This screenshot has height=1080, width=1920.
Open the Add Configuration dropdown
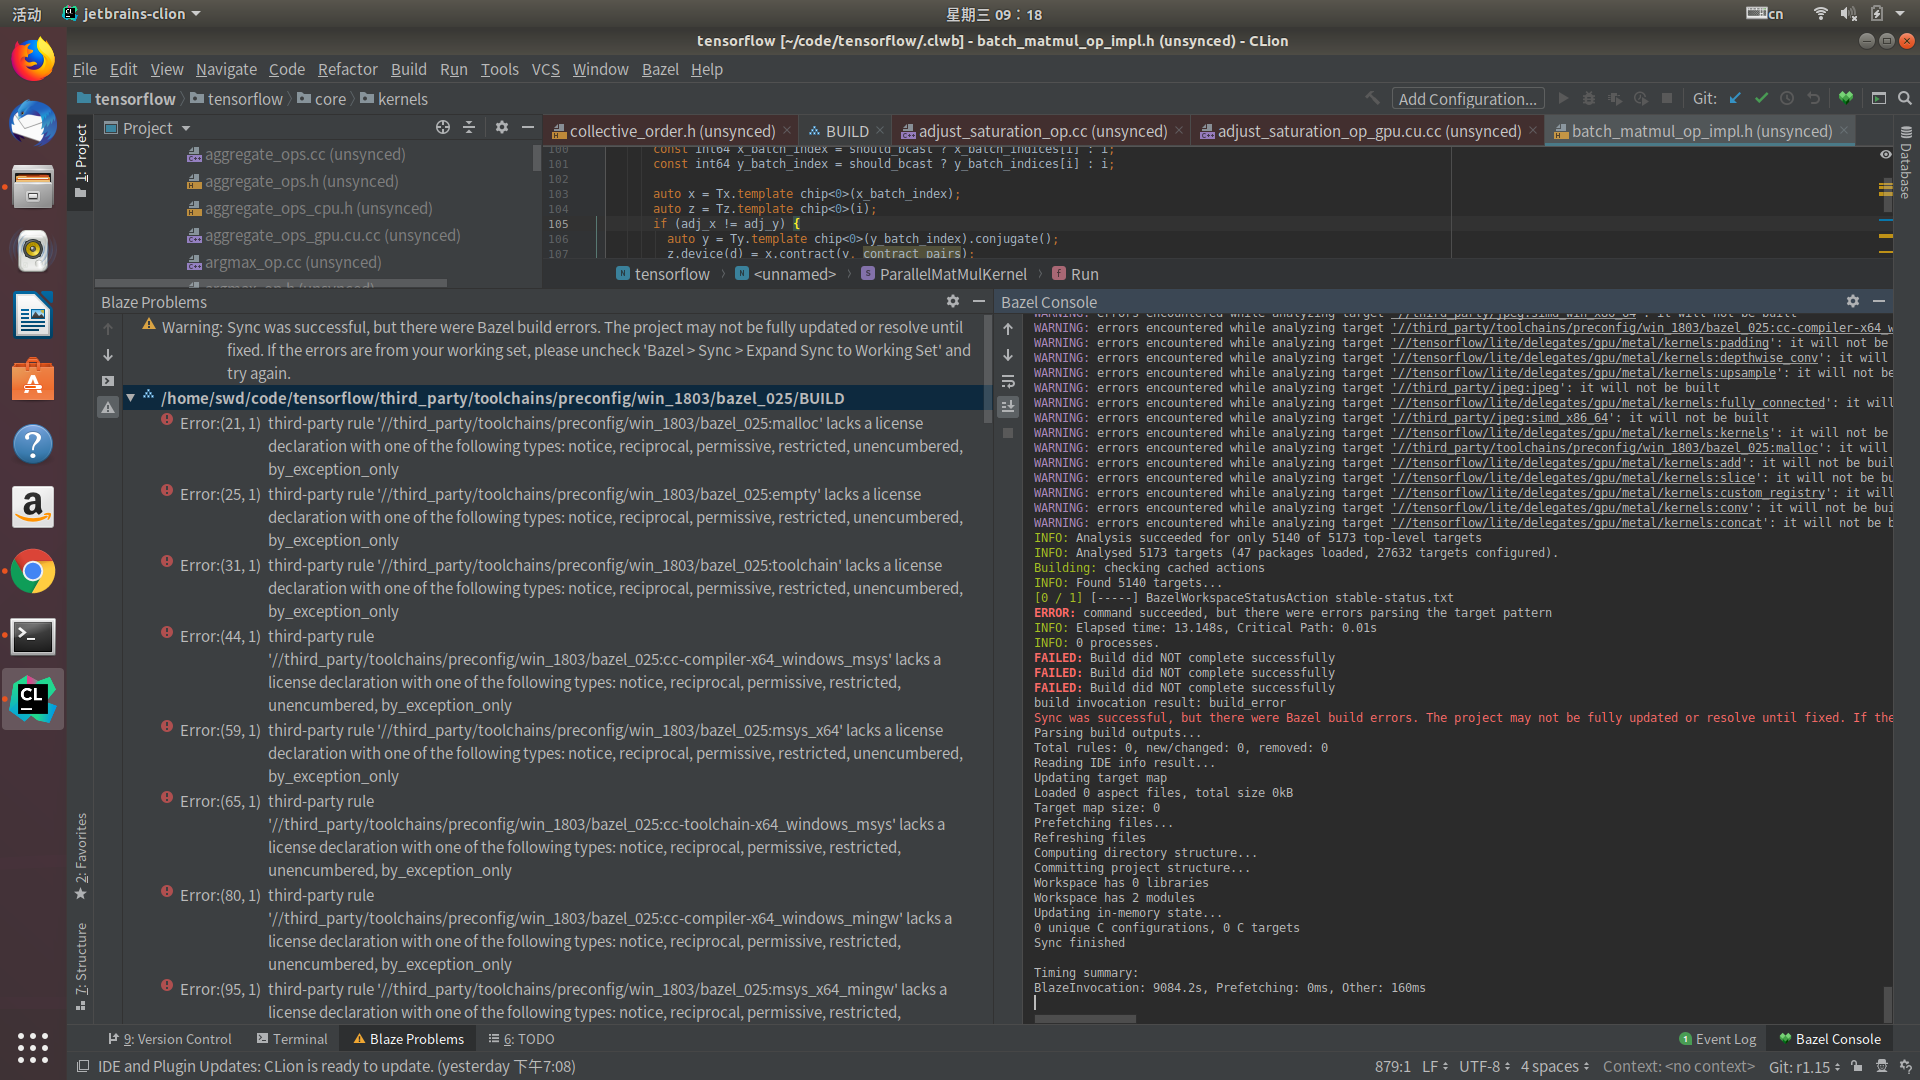coord(1468,98)
